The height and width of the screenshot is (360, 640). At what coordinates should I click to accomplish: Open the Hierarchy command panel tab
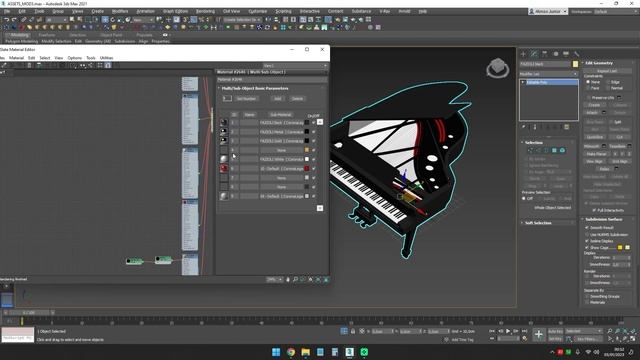(544, 54)
